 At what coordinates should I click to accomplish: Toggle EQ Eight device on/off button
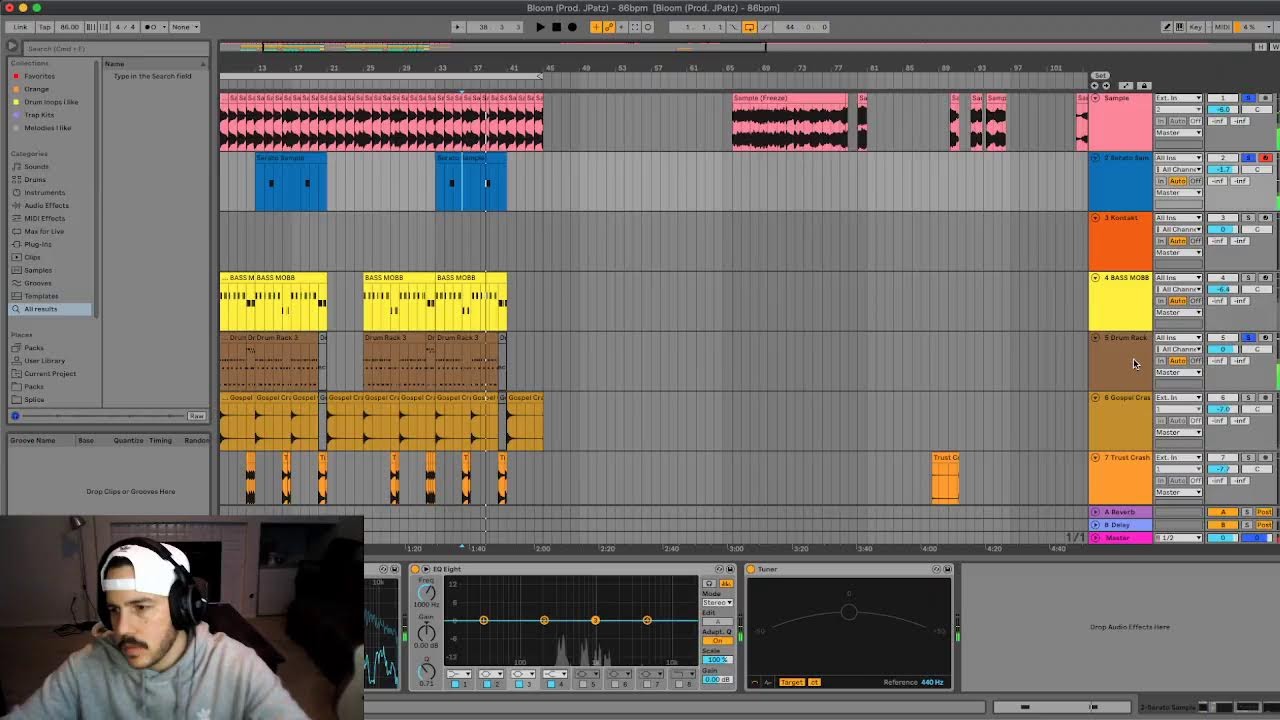[415, 569]
